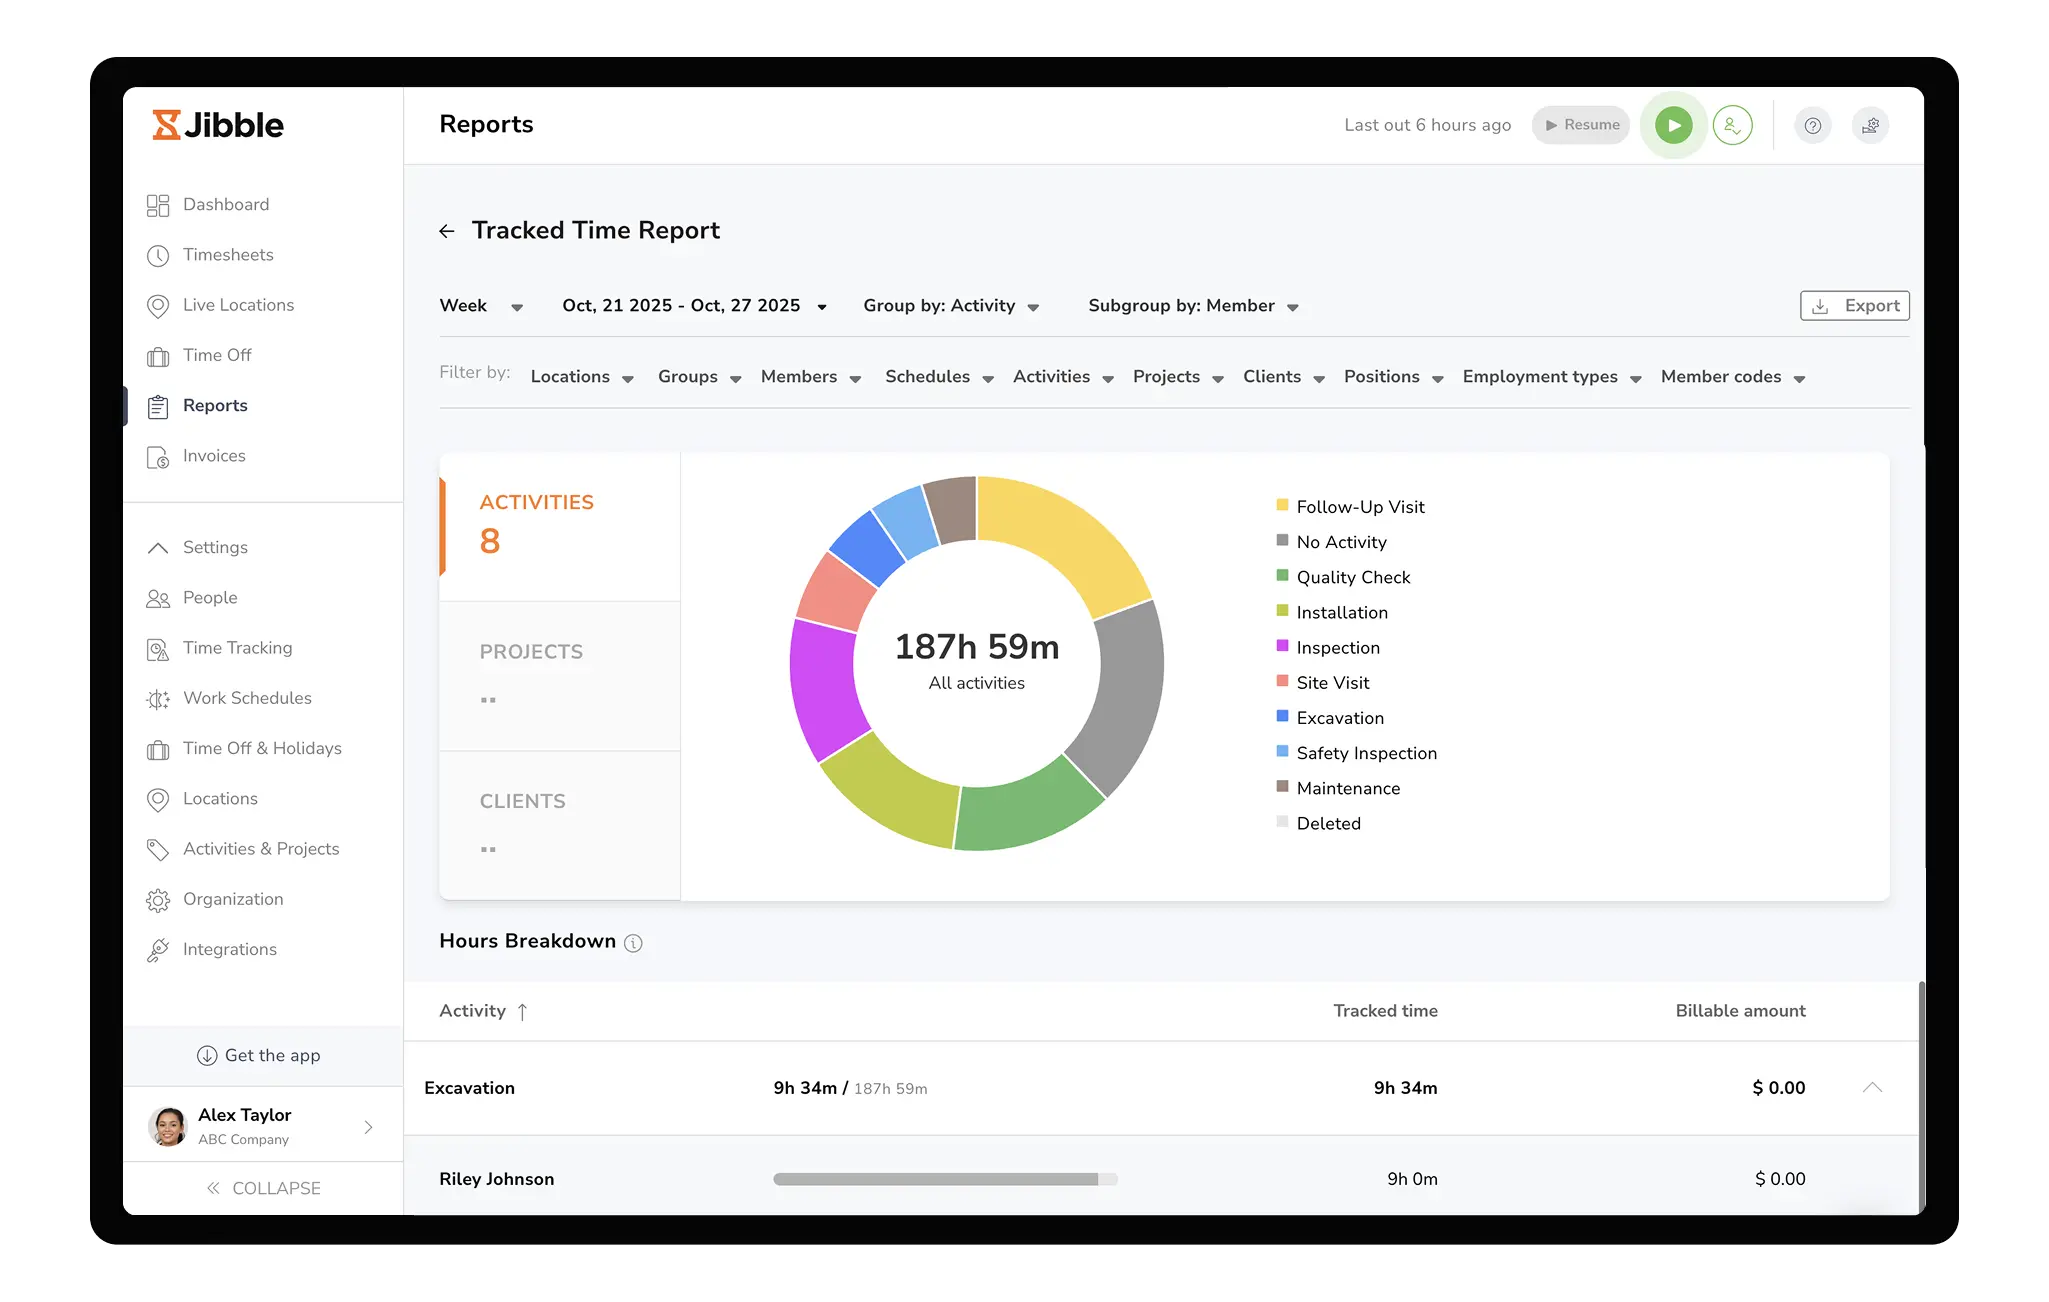Open Subgroup by: Member dropdown
The width and height of the screenshot is (2049, 1302).
click(x=1193, y=306)
